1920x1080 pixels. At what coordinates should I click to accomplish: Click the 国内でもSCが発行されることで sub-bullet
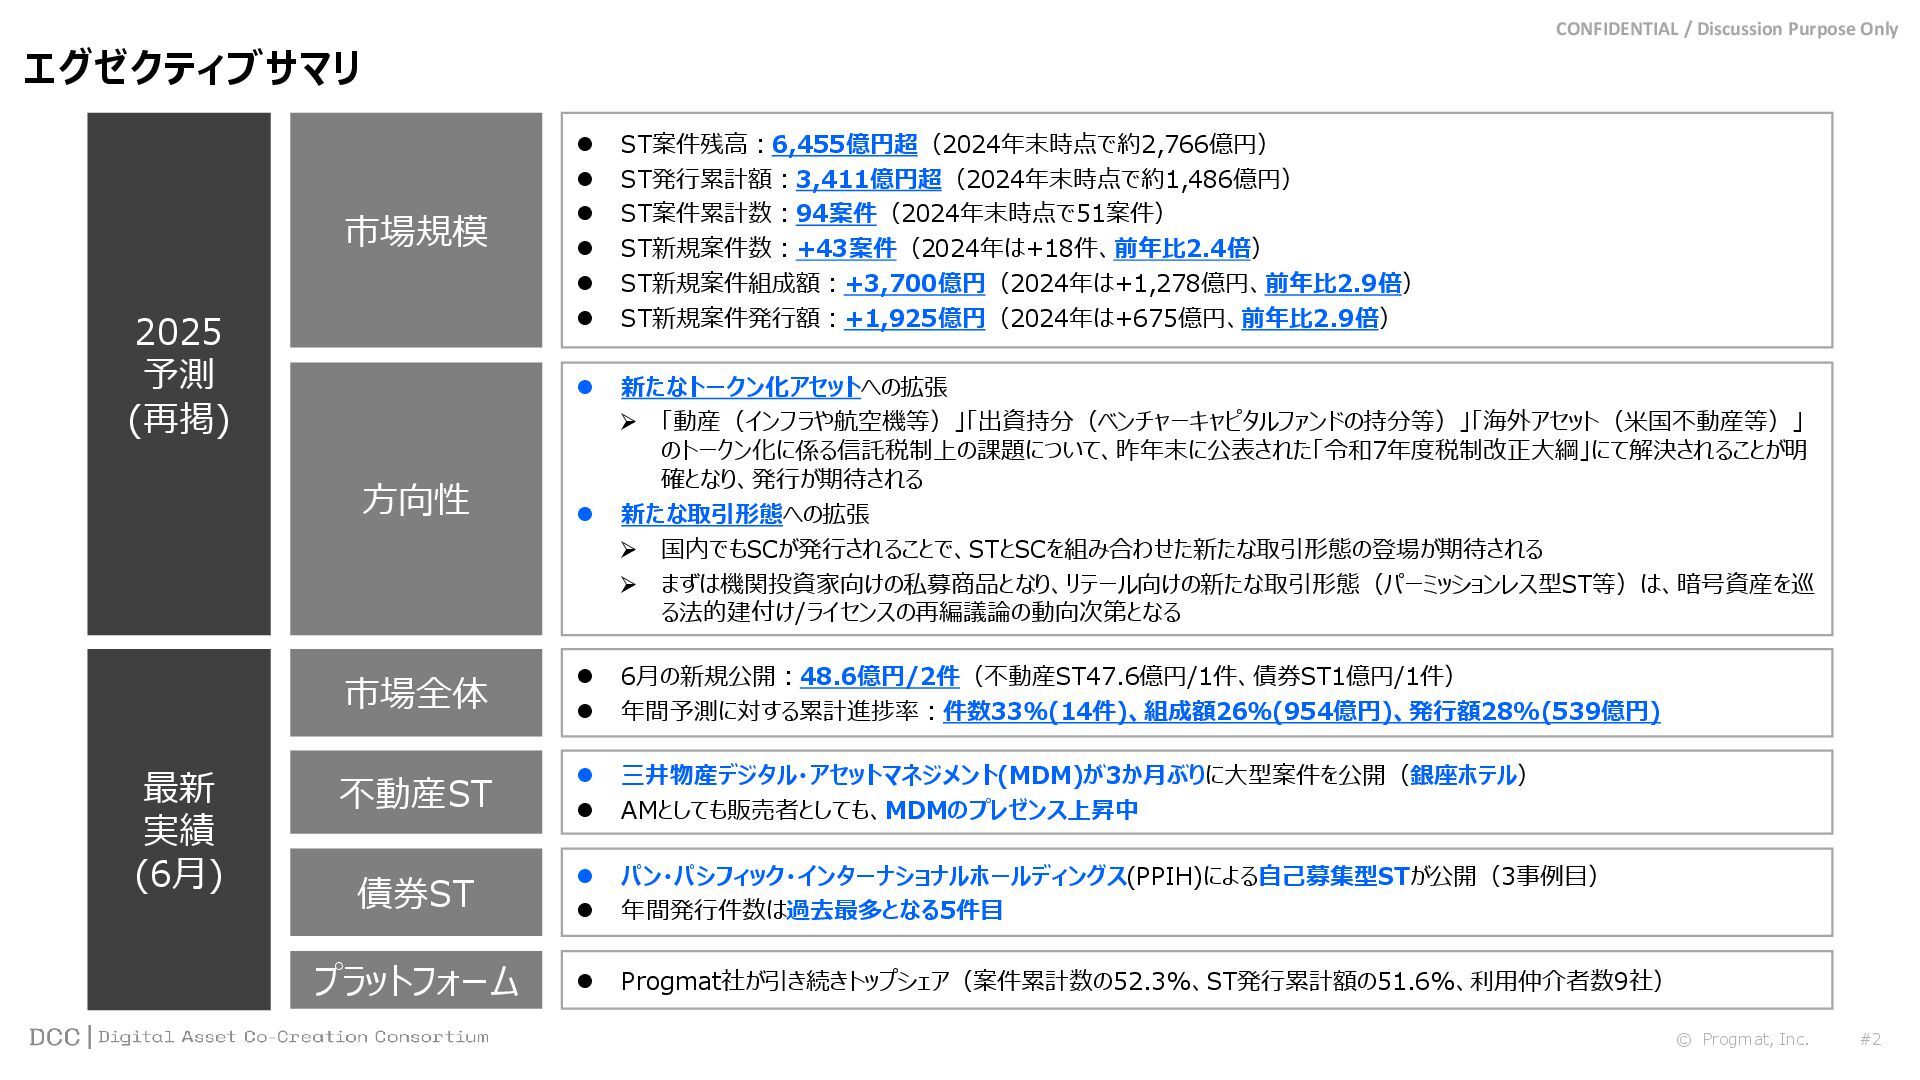pos(1102,549)
